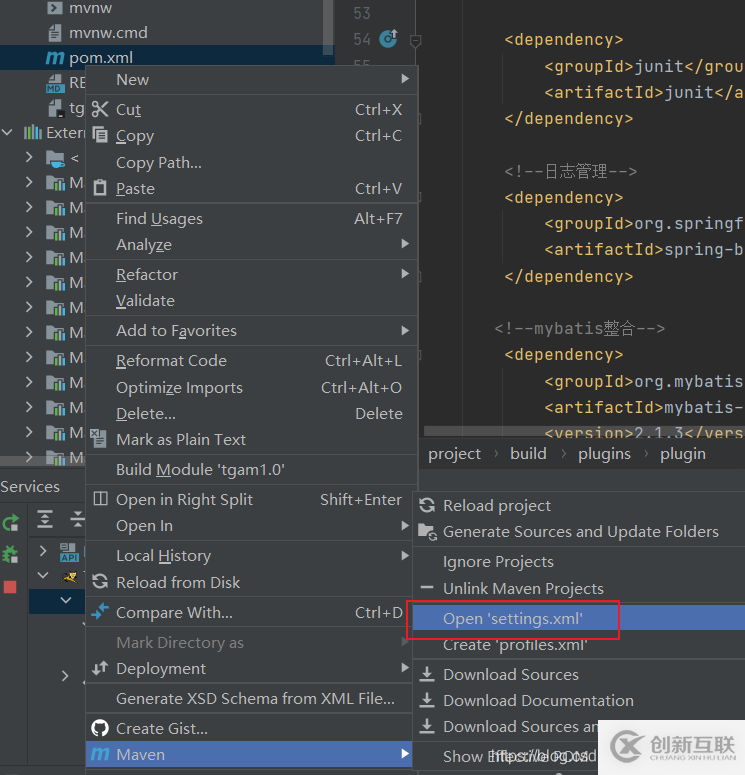Image resolution: width=745 pixels, height=775 pixels.
Task: Select Open 'settings.xml' from Maven submenu
Action: (513, 619)
